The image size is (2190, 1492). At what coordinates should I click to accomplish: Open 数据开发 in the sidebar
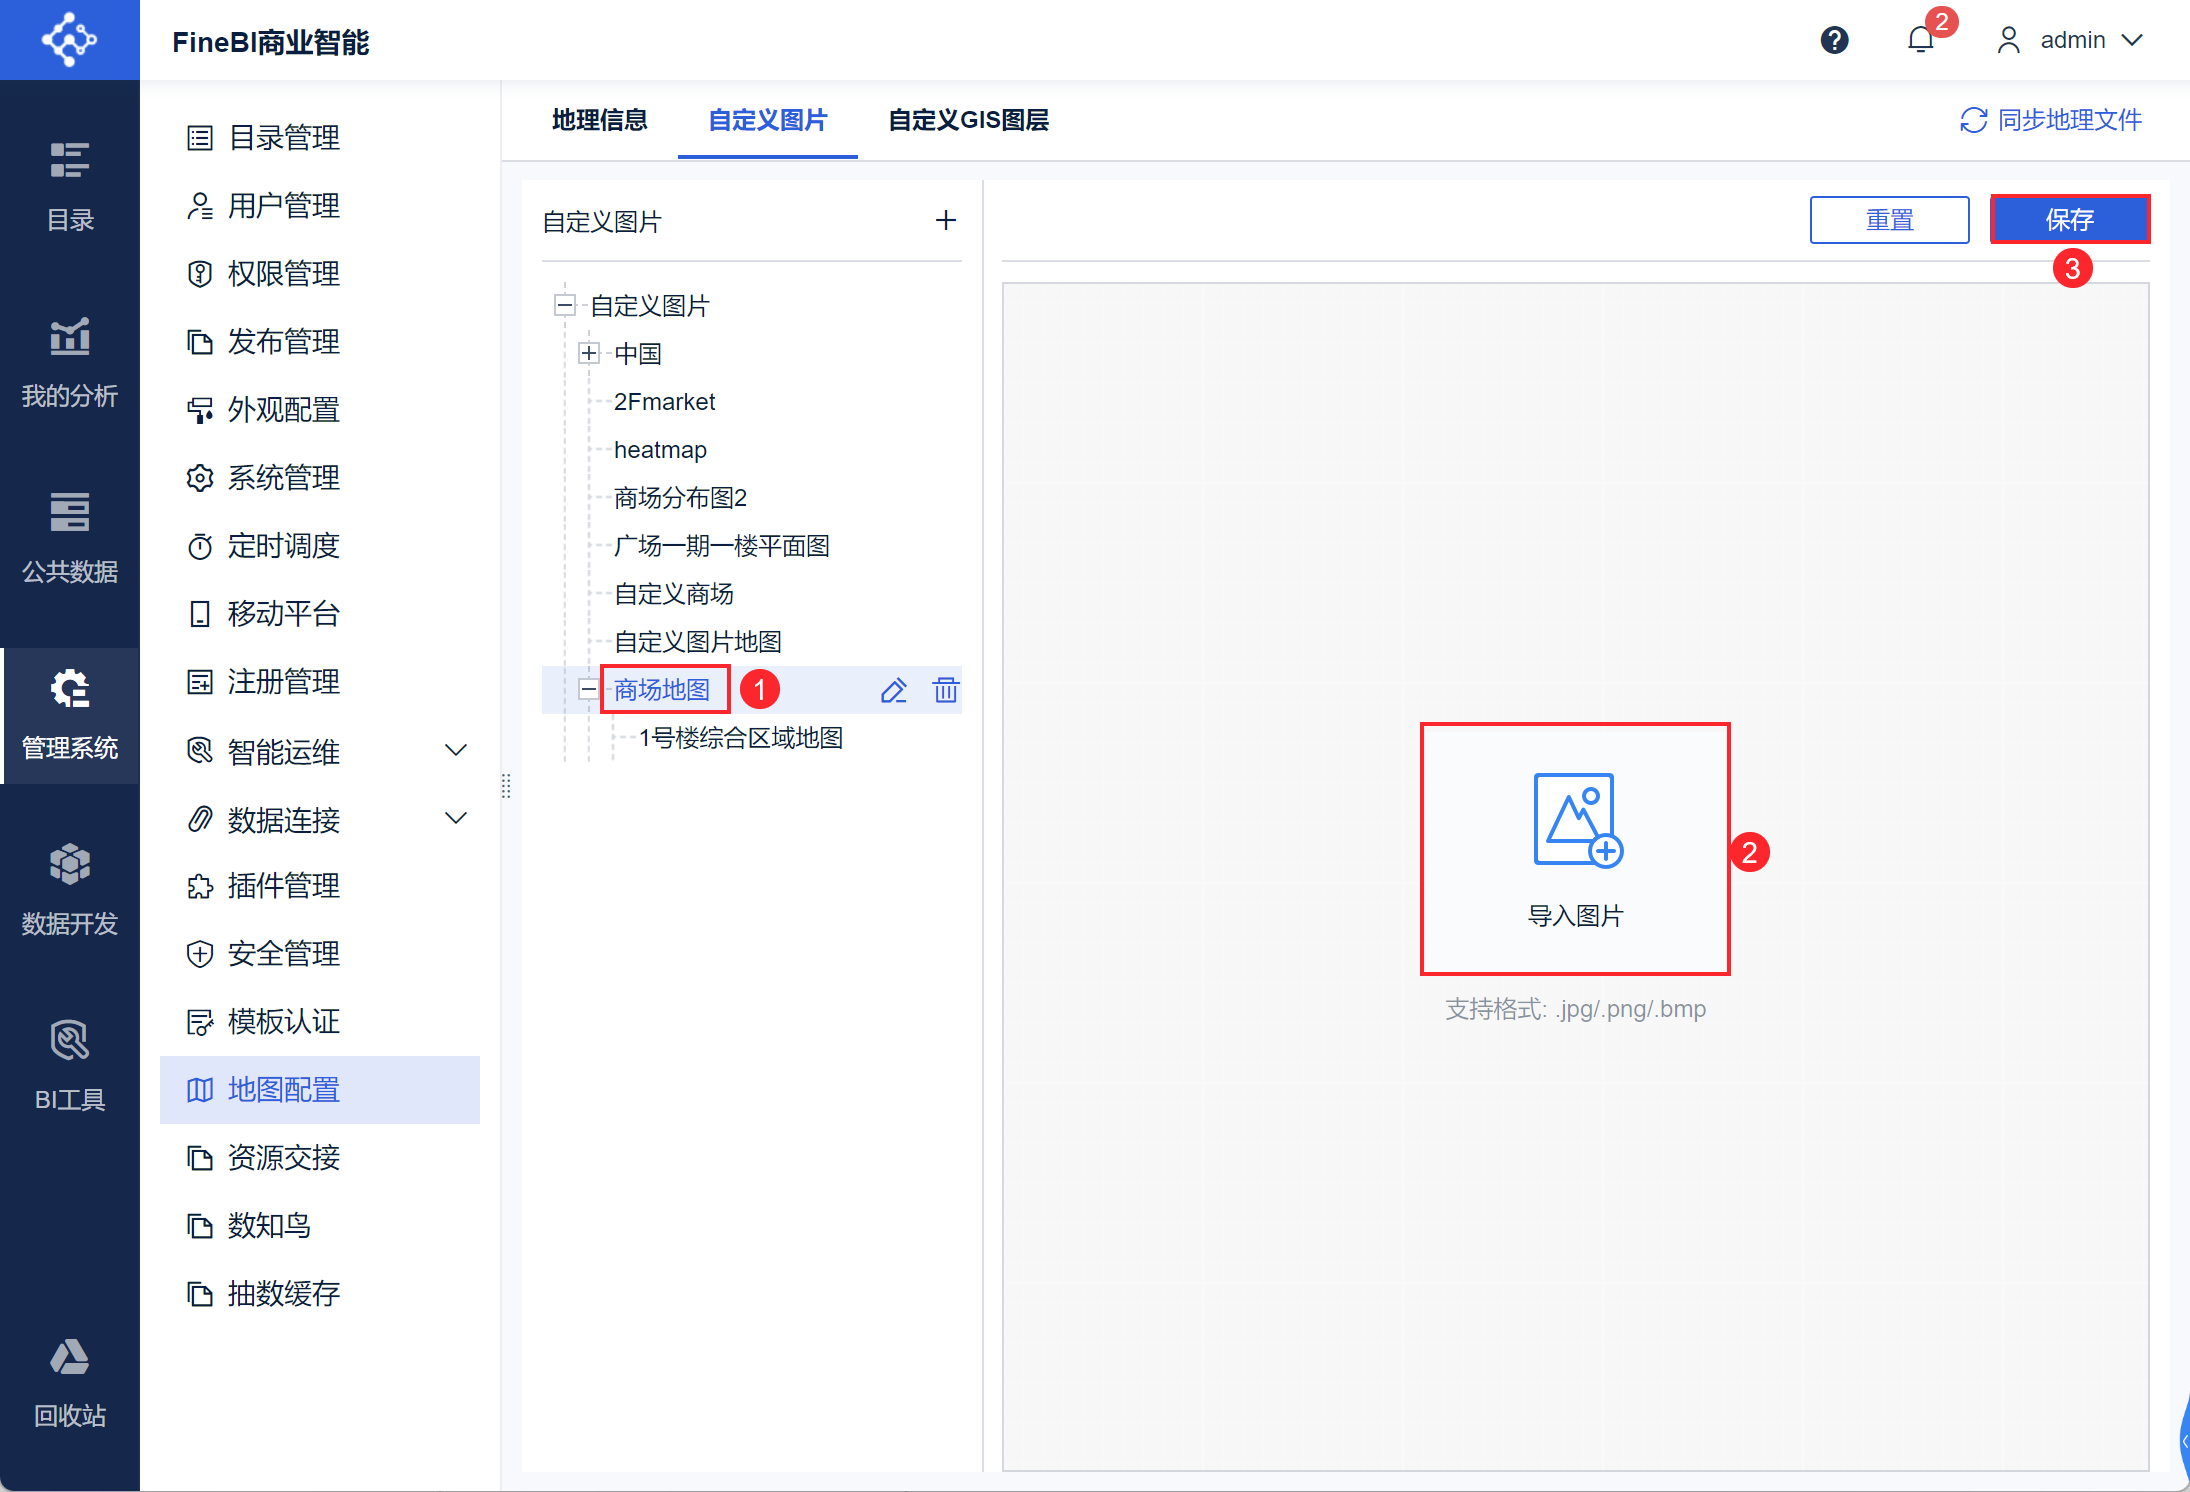[70, 890]
